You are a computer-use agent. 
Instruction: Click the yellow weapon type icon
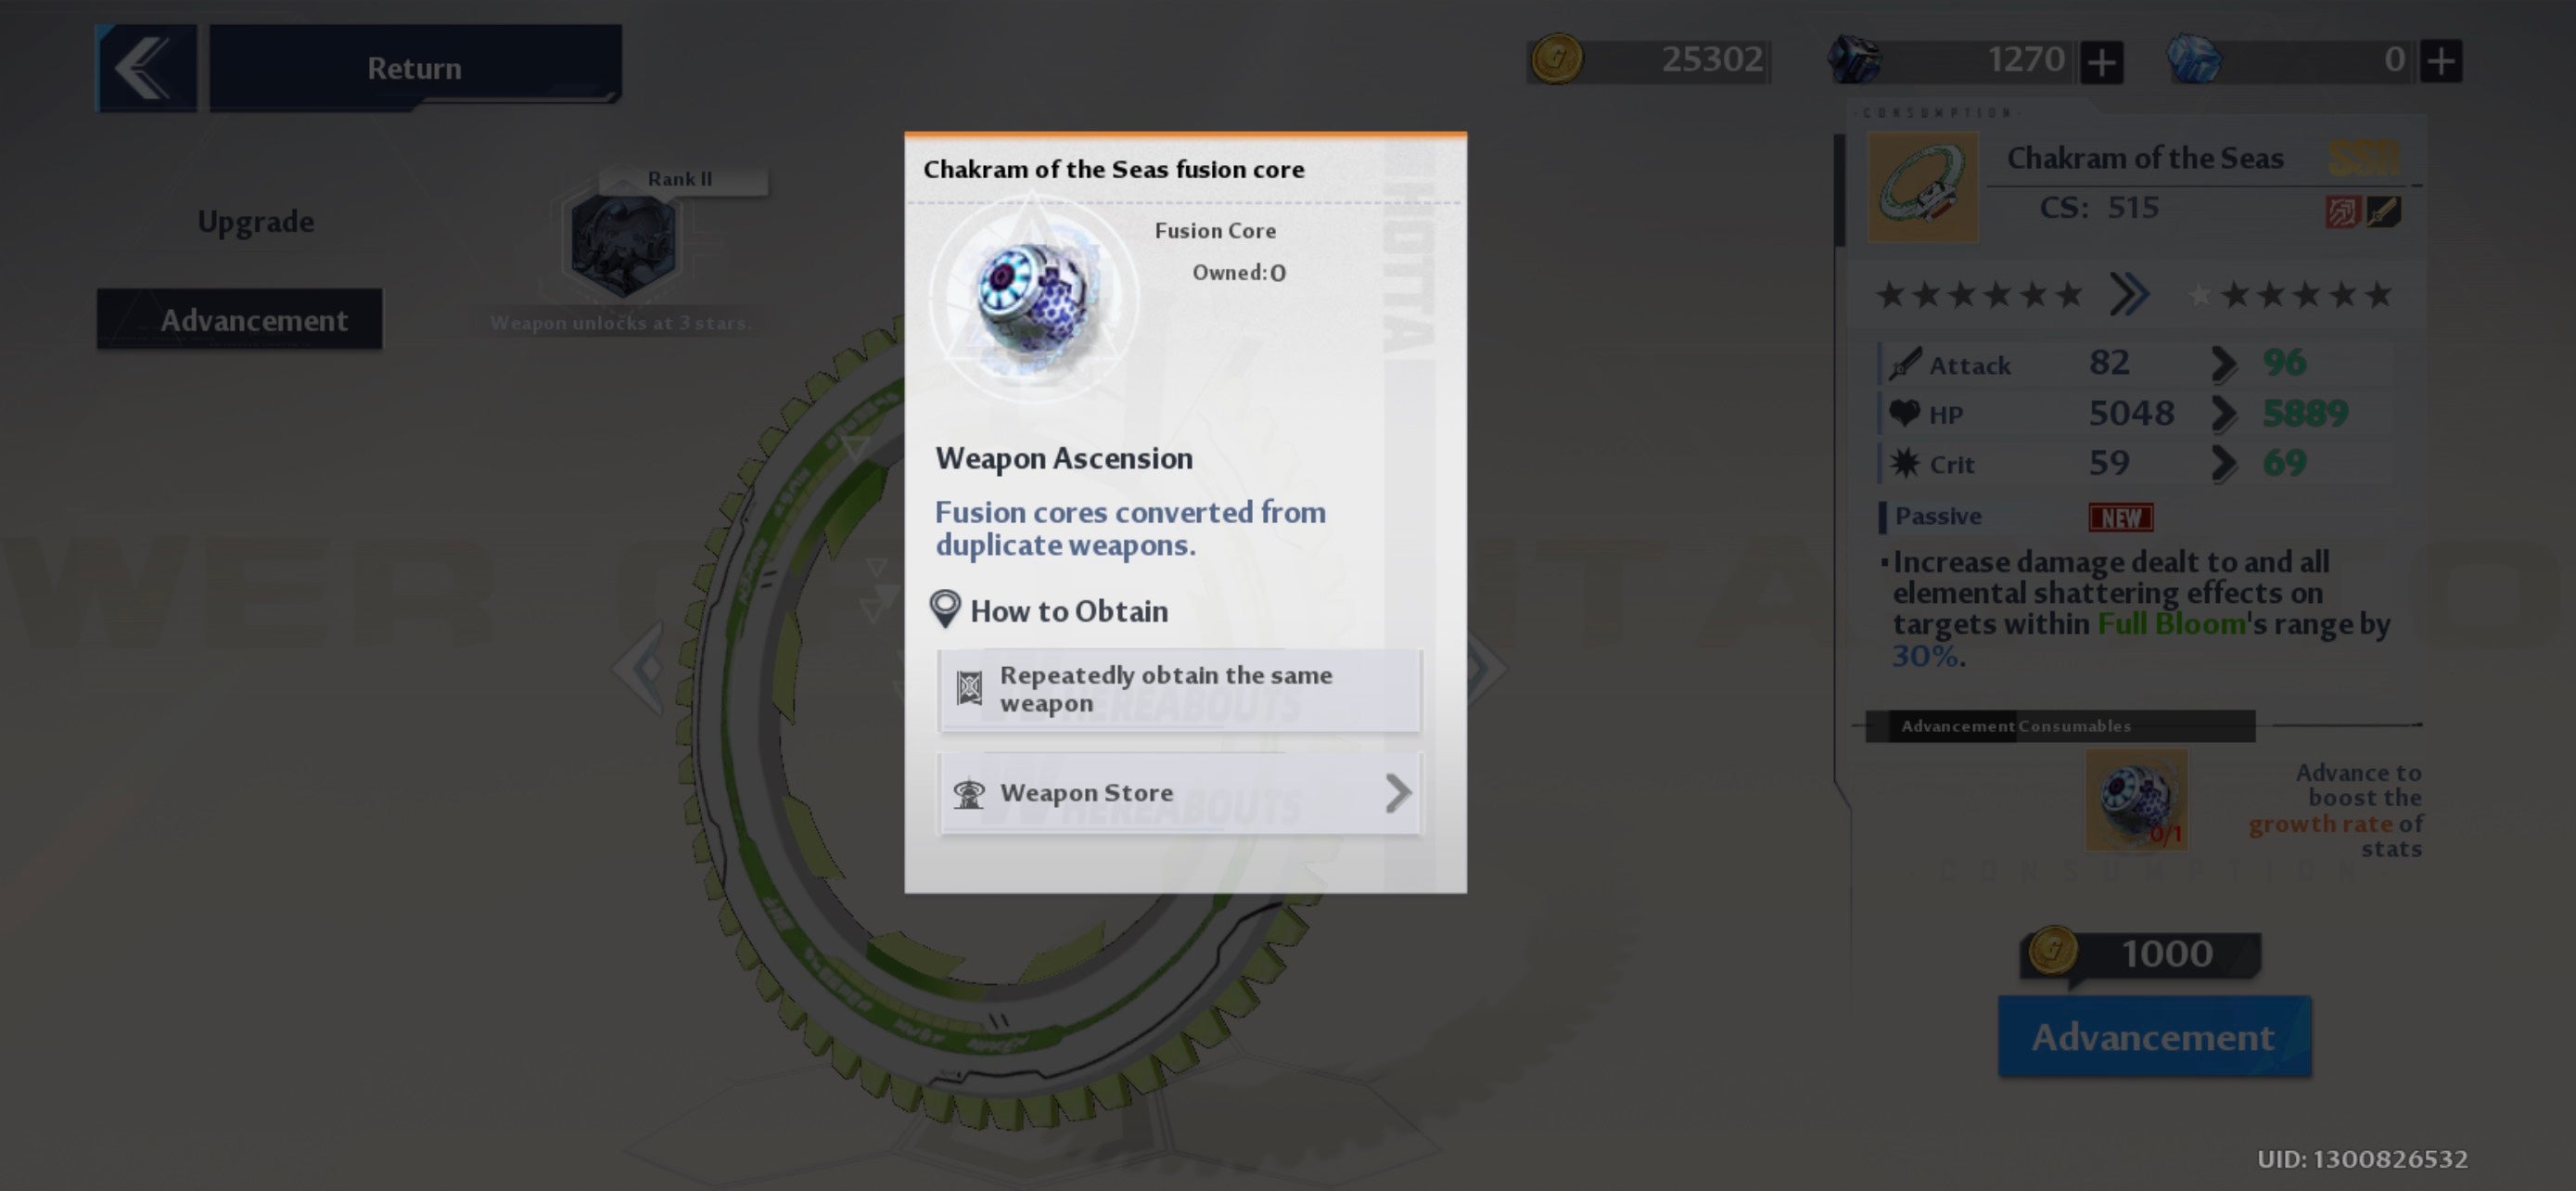click(x=2384, y=212)
